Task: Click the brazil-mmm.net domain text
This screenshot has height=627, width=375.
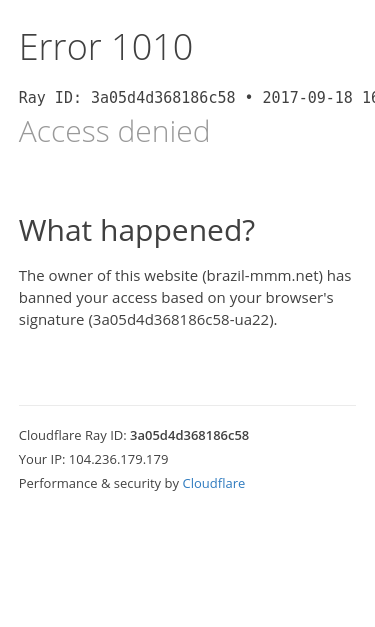Action: click(x=263, y=276)
